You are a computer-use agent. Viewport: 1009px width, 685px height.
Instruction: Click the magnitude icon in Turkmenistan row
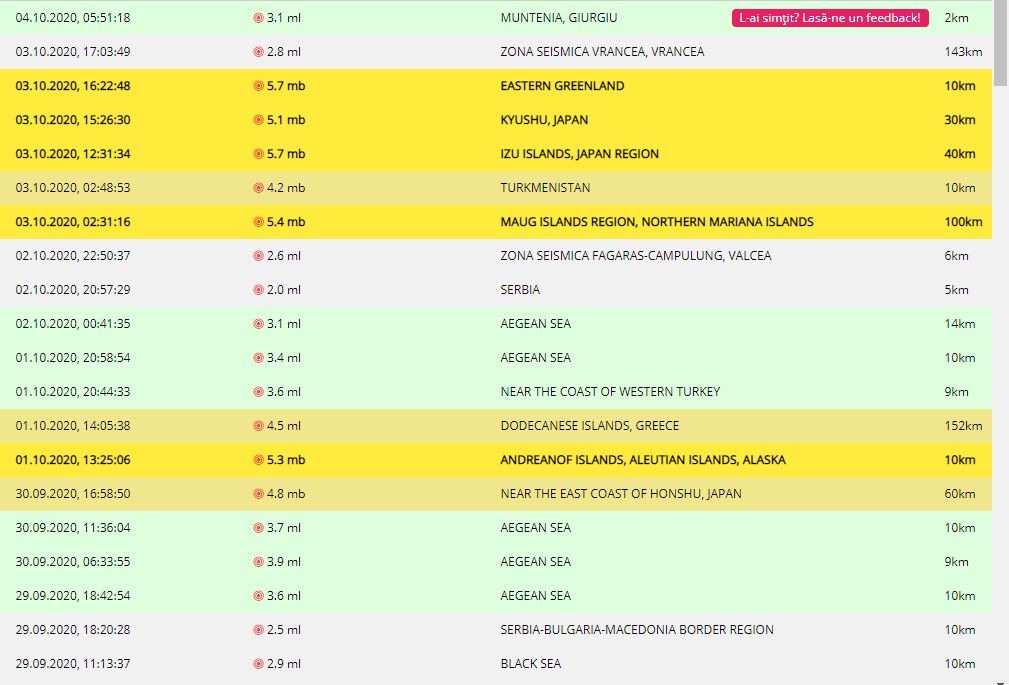258,188
